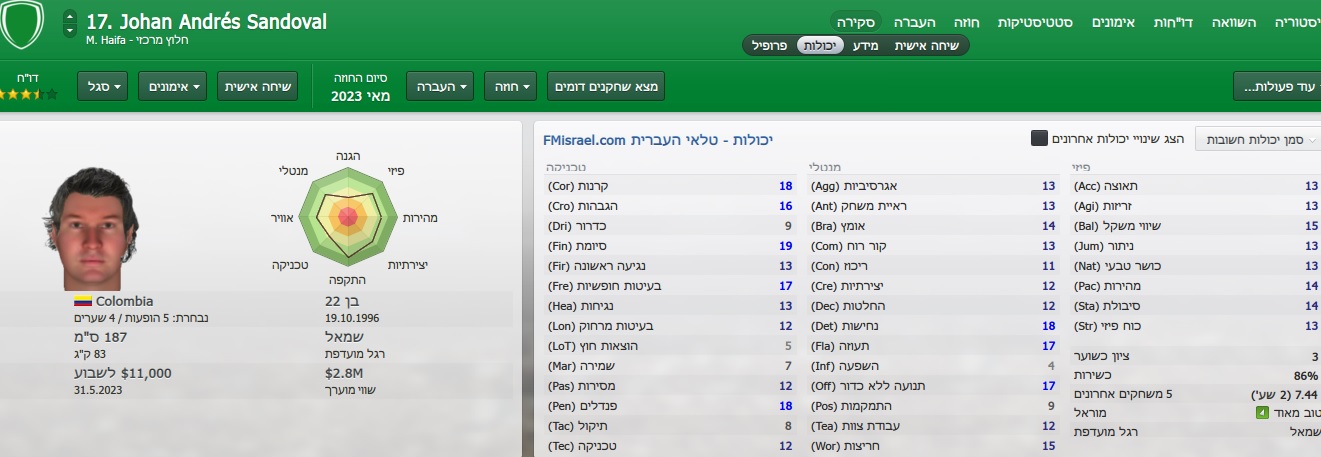Open the סמן יכולות חשובות dropdown

[1258, 140]
